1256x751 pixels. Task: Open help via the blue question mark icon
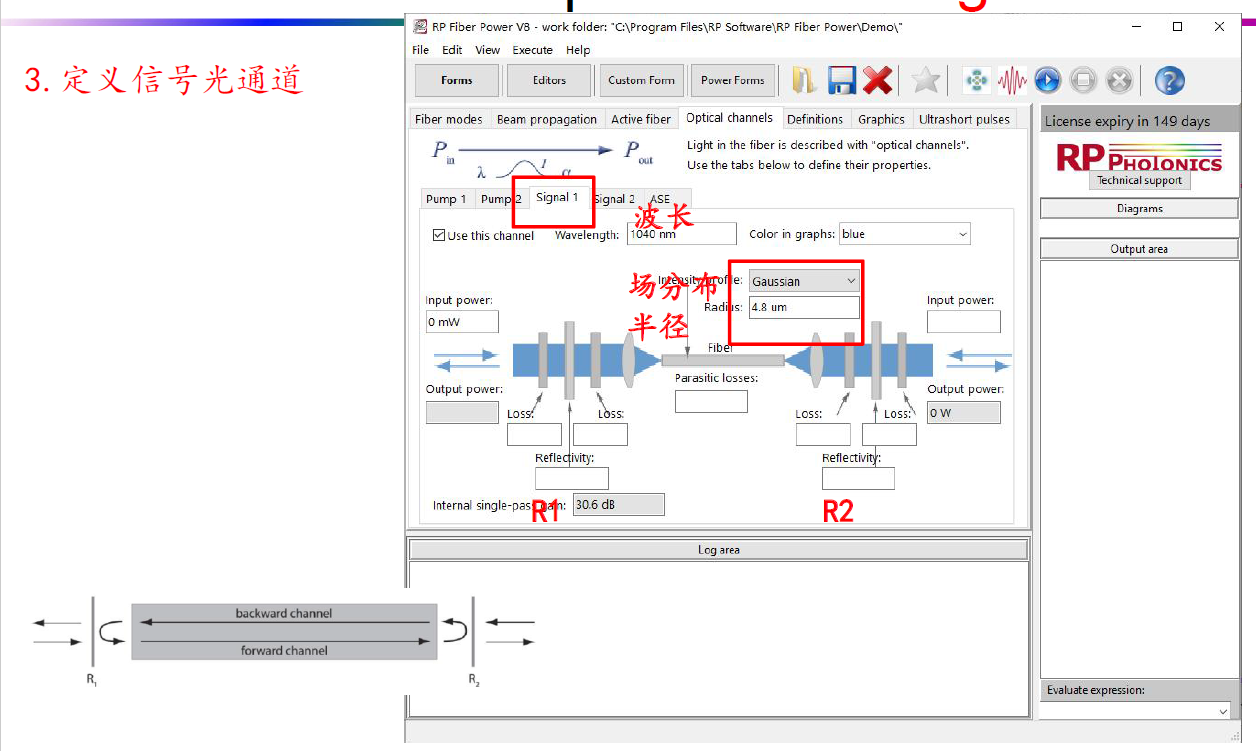click(x=1169, y=80)
